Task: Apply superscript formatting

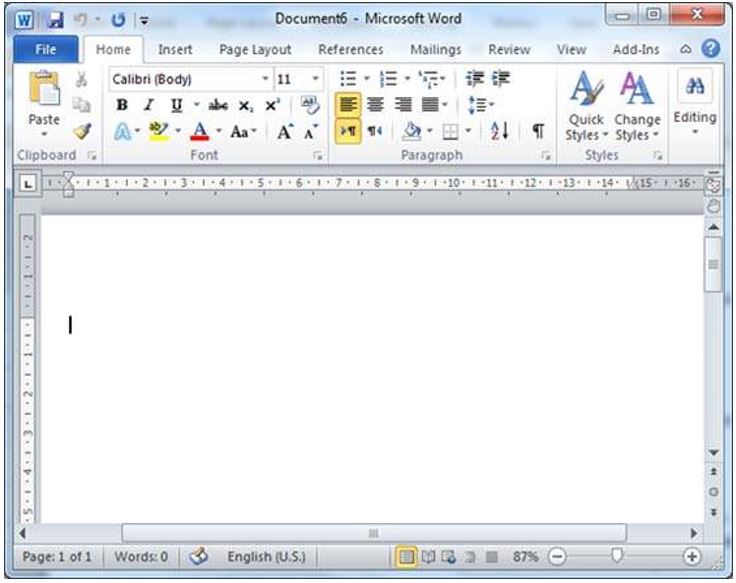Action: [x=272, y=105]
